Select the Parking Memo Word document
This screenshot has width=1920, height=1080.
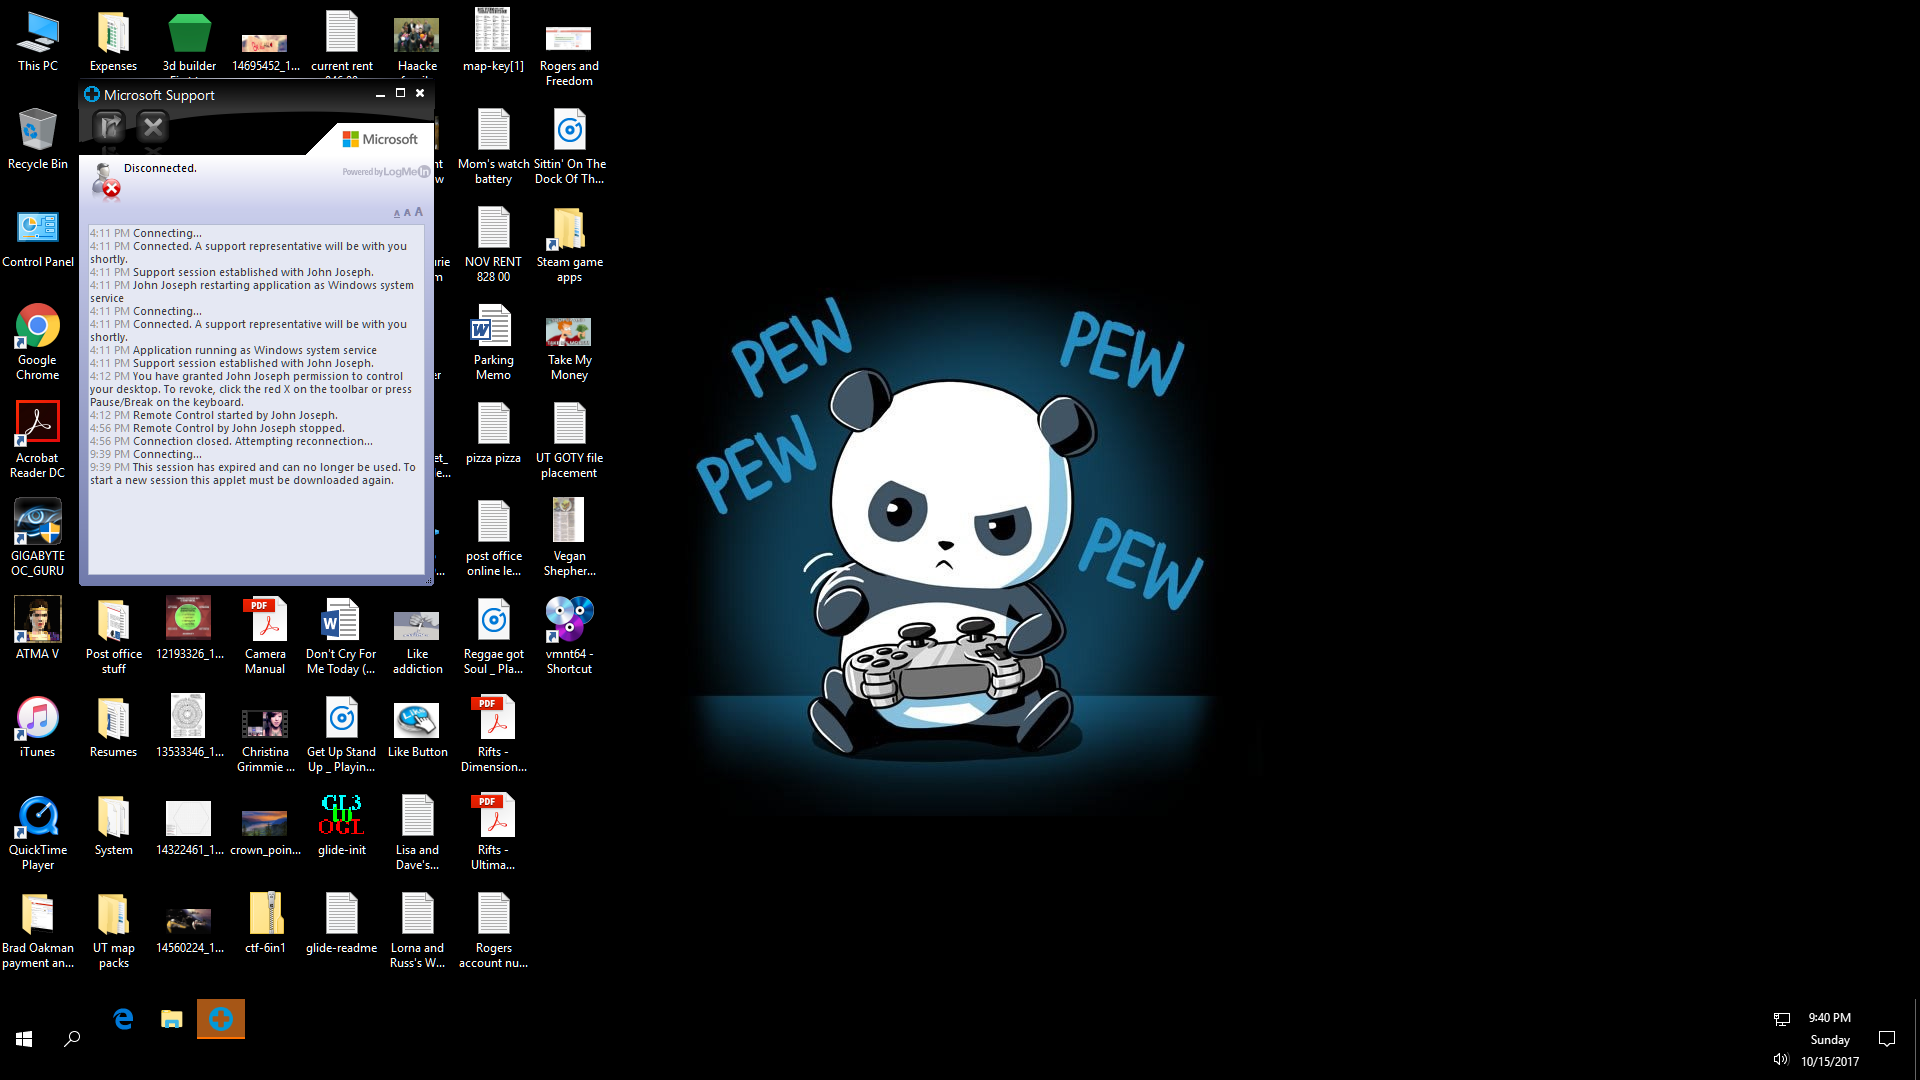pos(493,342)
